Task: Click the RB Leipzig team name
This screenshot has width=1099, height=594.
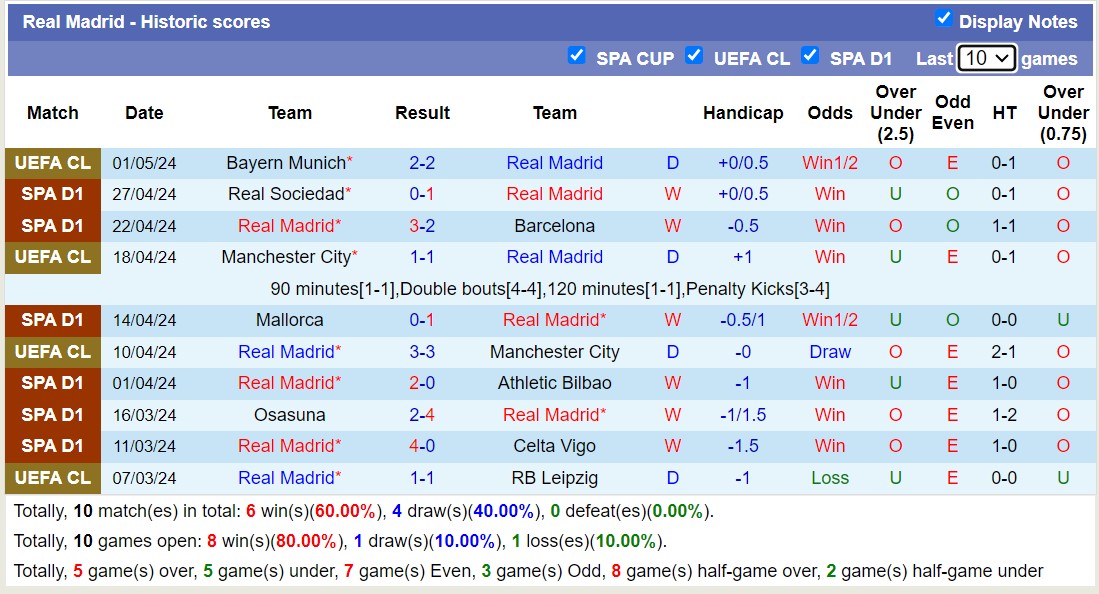Action: pyautogui.click(x=555, y=478)
